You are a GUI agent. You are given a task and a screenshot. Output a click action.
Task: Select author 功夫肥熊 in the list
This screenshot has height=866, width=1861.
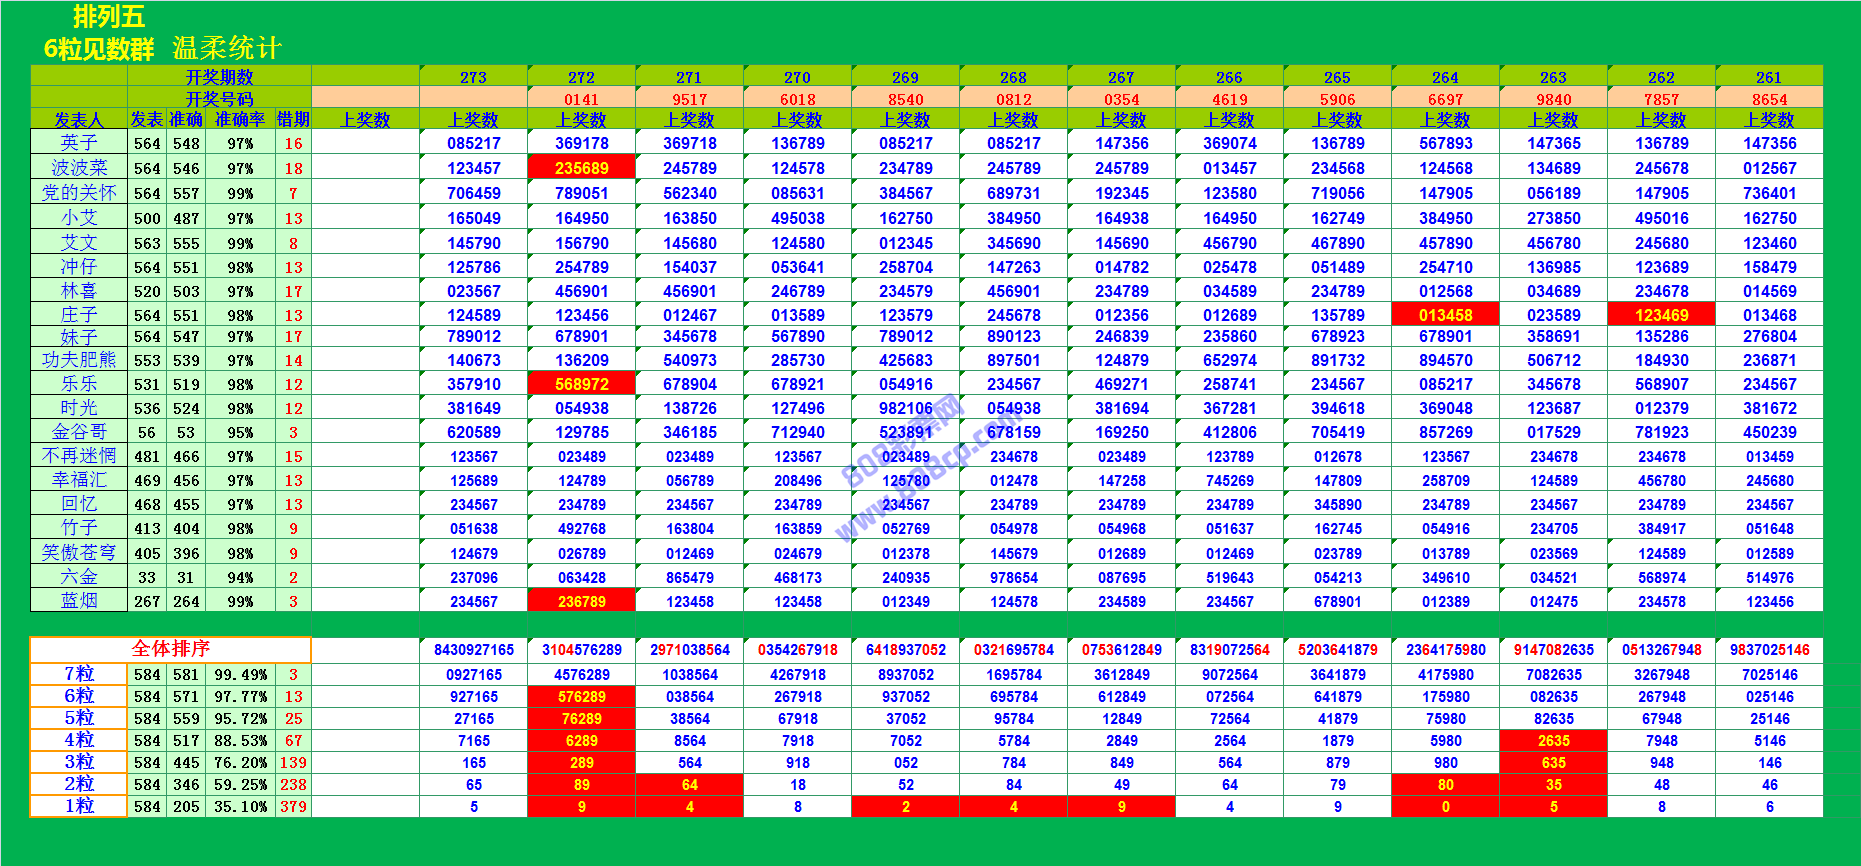79,360
